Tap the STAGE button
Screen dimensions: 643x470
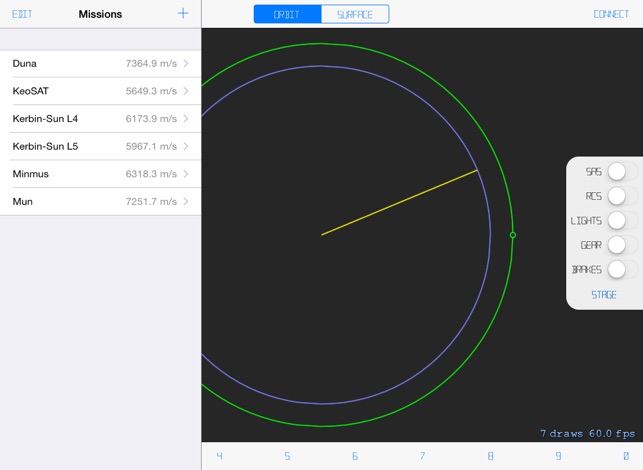pos(604,295)
